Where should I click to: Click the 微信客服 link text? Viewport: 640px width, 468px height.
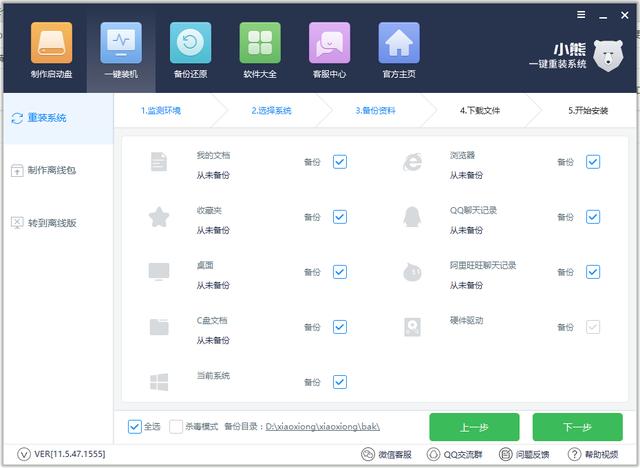point(395,455)
